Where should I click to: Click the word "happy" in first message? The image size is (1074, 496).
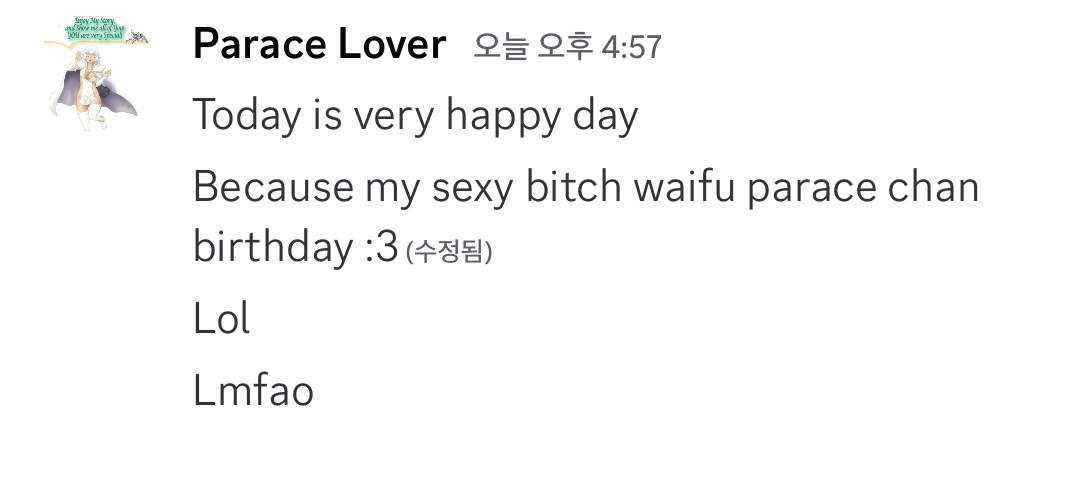click(x=503, y=118)
